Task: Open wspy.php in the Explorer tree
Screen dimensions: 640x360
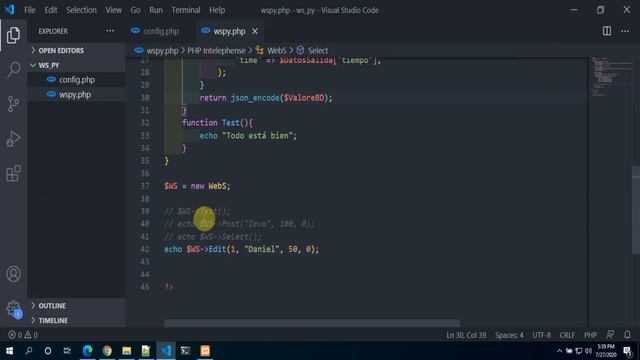Action: click(x=75, y=95)
